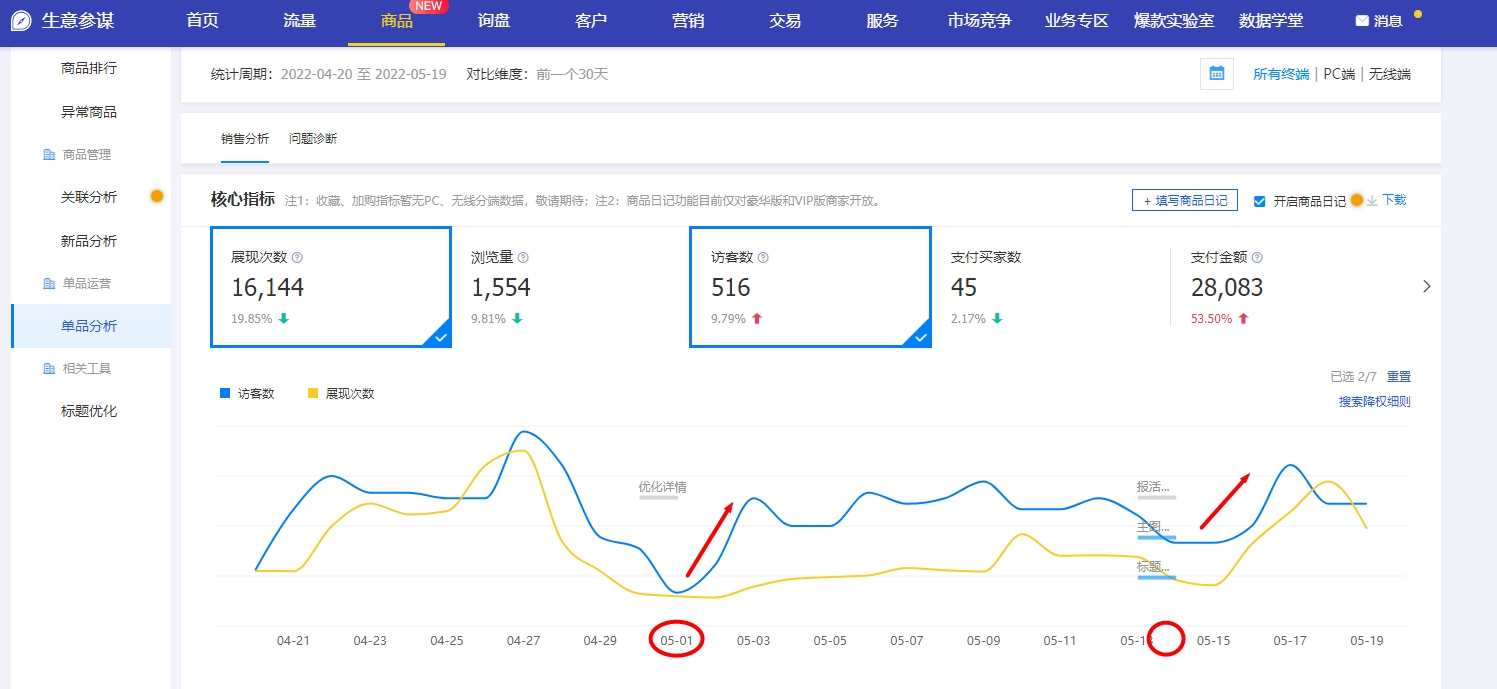Uncheck the 开启商品日记 checkbox
Screen dimensions: 1497x689
[1262, 199]
